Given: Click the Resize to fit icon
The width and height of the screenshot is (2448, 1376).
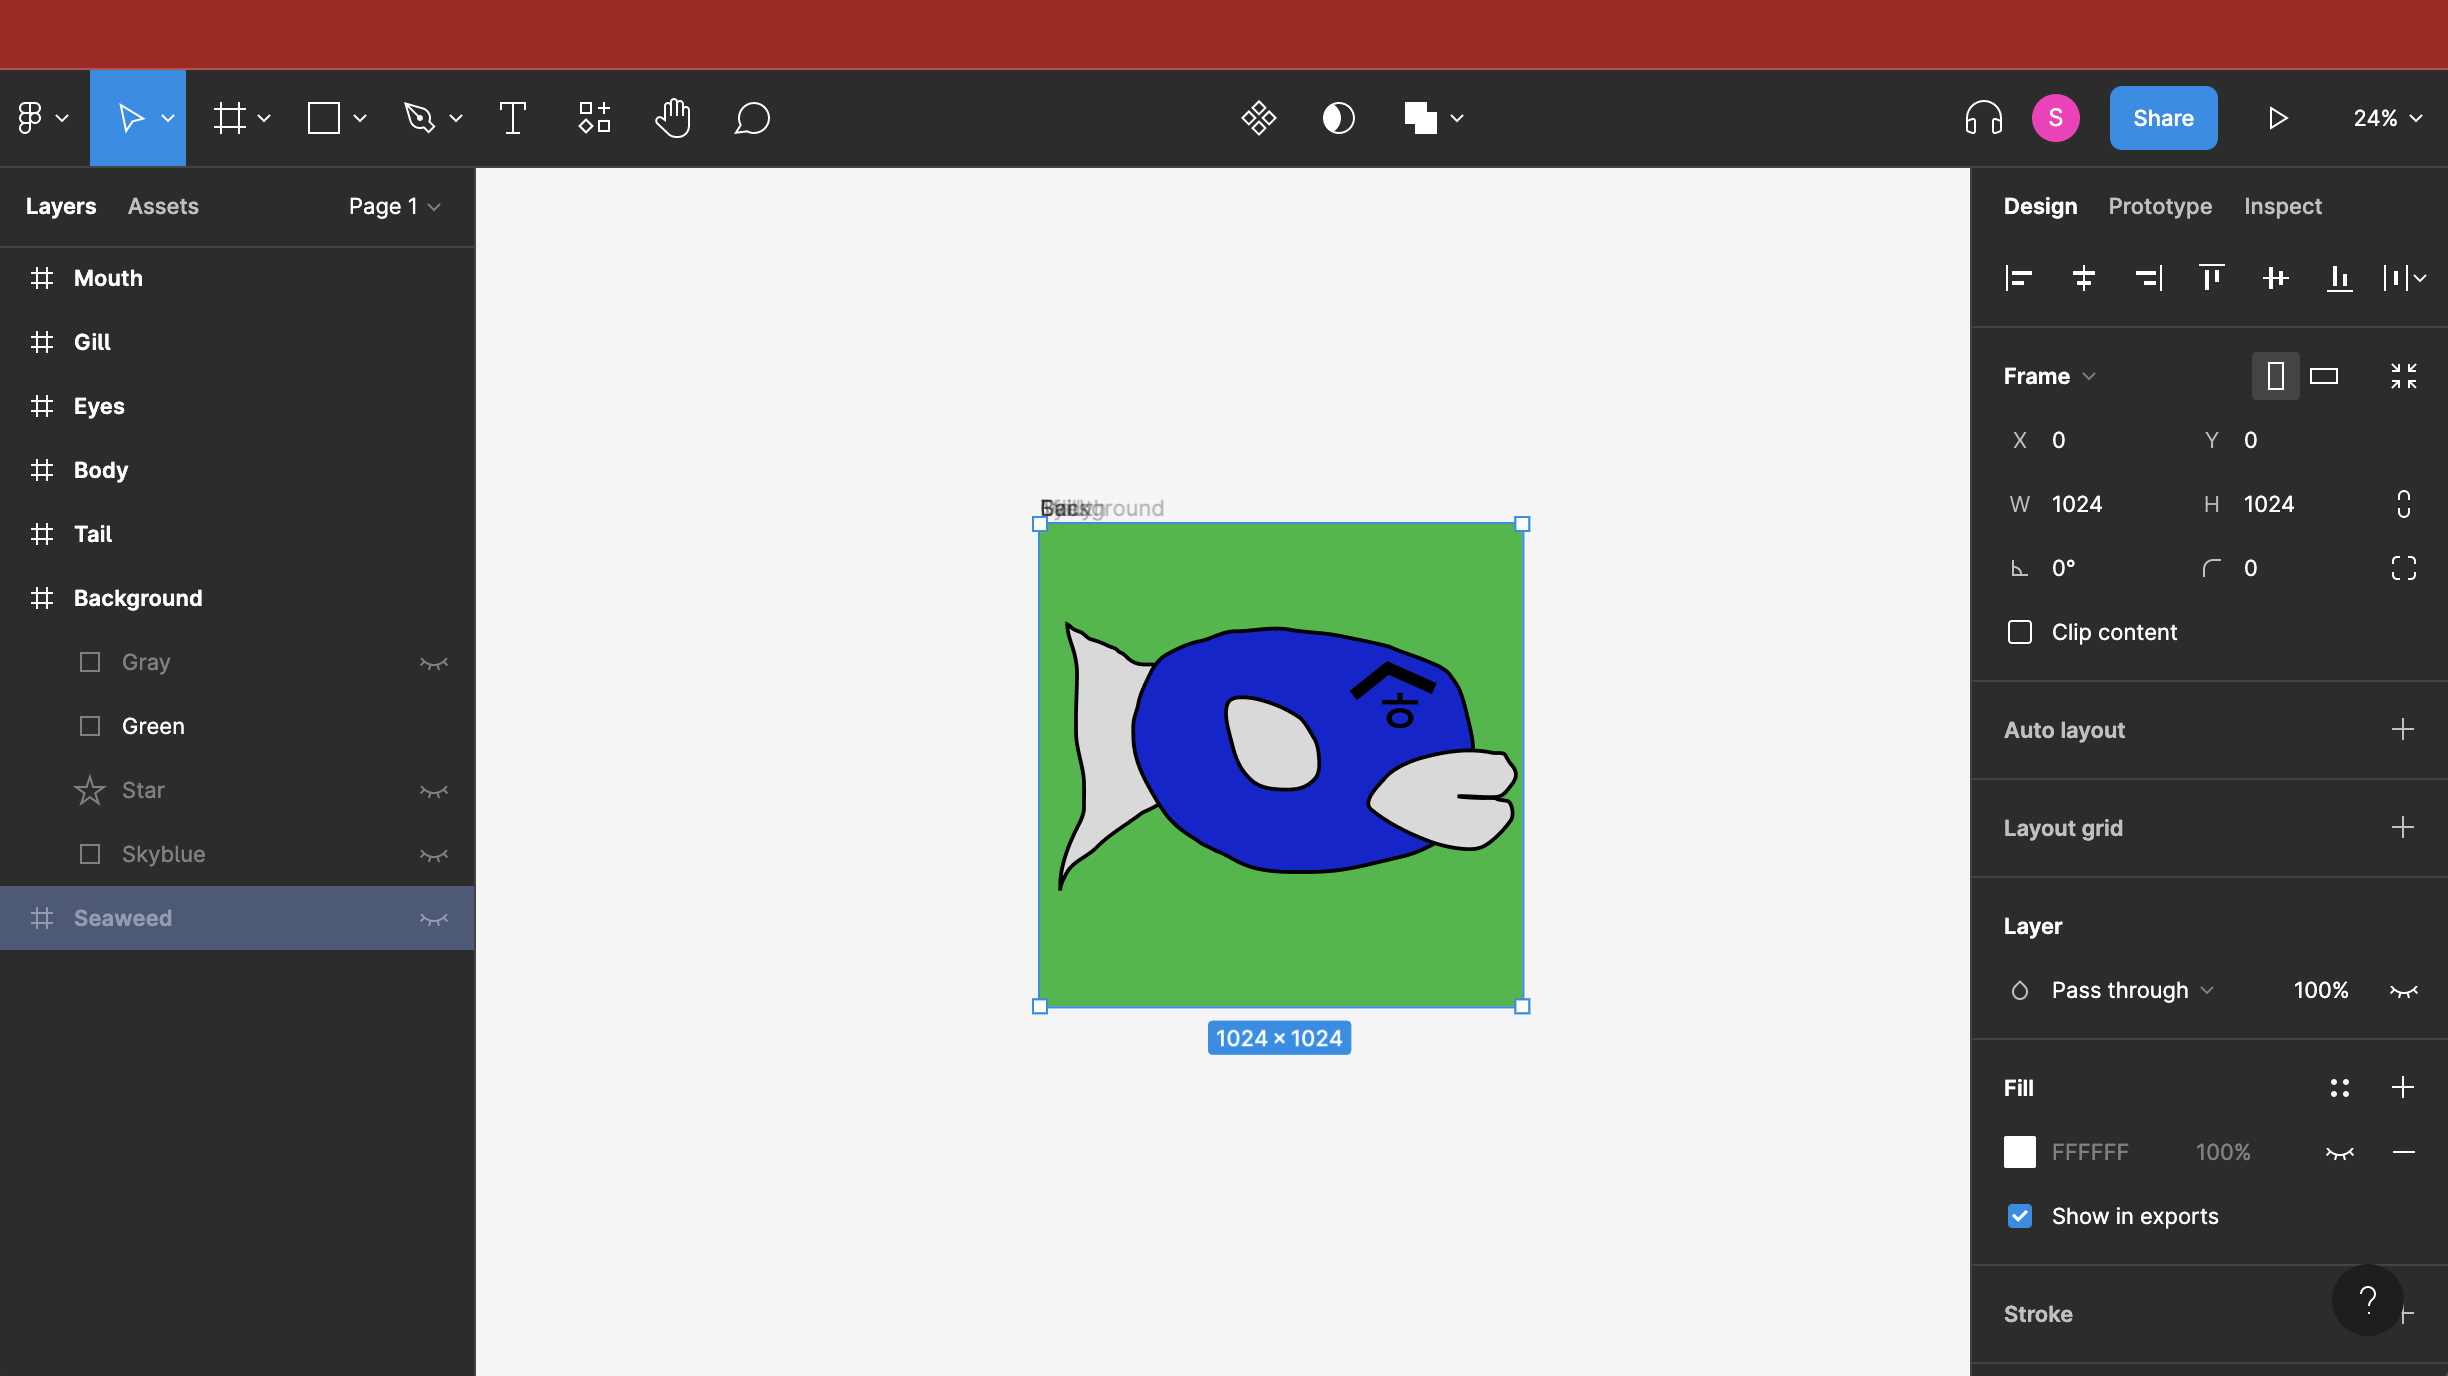Looking at the screenshot, I should [2403, 376].
